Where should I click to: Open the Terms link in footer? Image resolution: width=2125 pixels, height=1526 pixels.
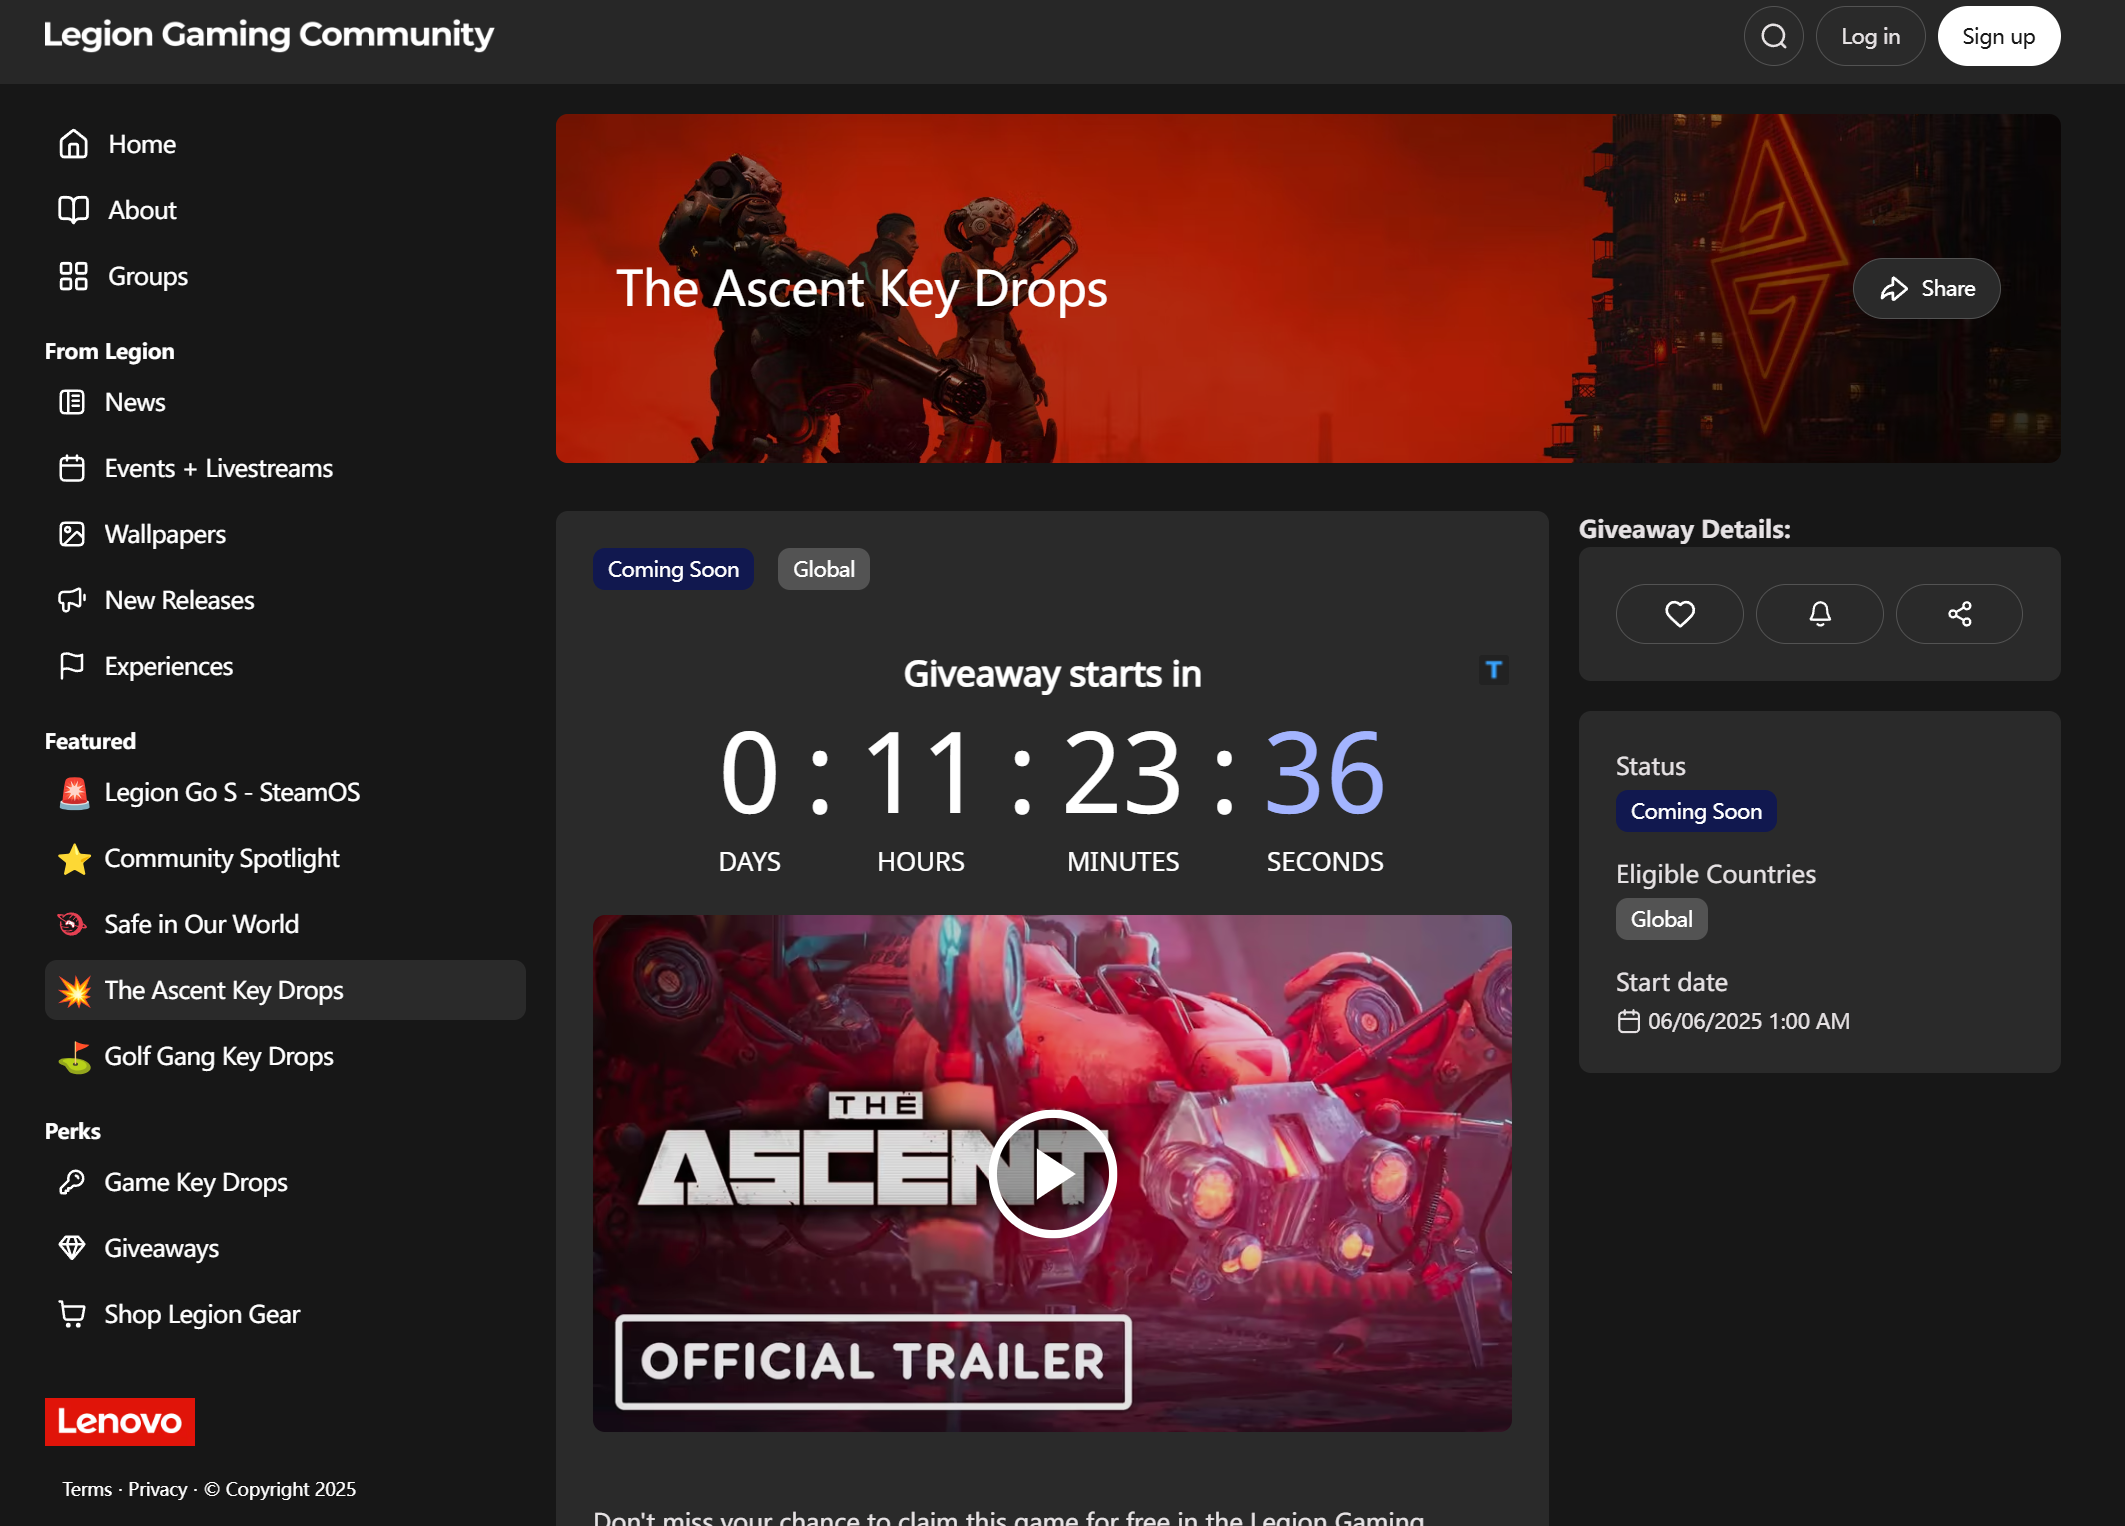click(87, 1489)
